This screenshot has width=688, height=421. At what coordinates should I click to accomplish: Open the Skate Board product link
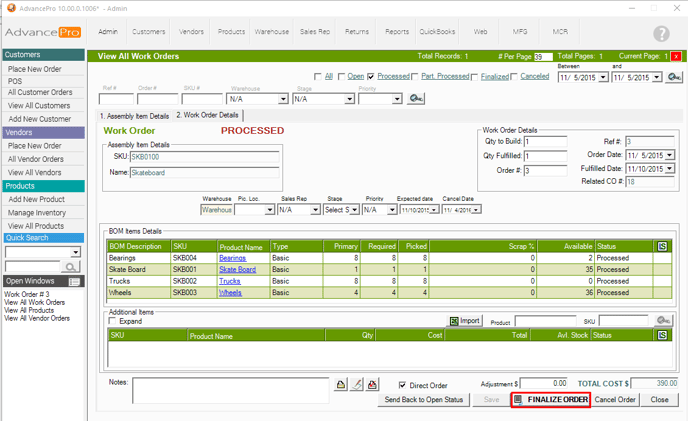point(237,269)
